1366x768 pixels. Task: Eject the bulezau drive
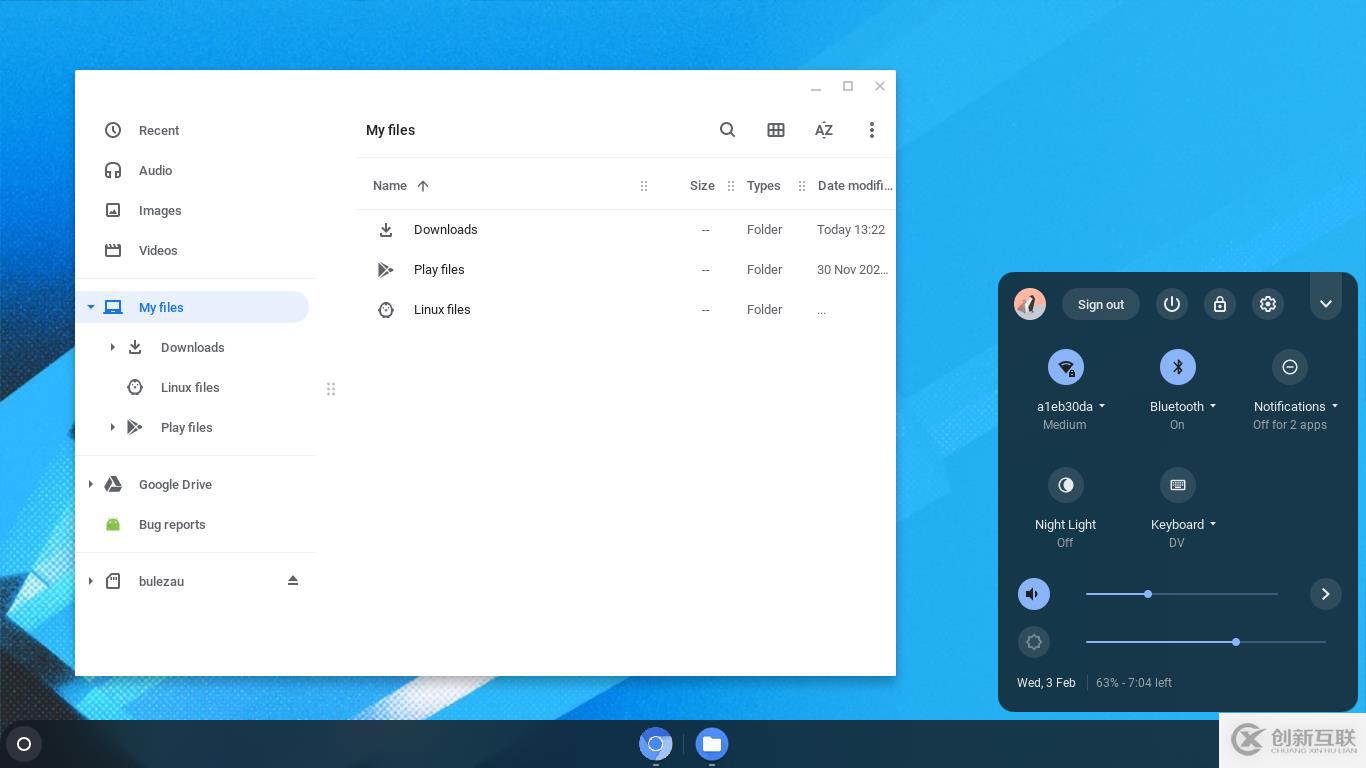(x=293, y=581)
